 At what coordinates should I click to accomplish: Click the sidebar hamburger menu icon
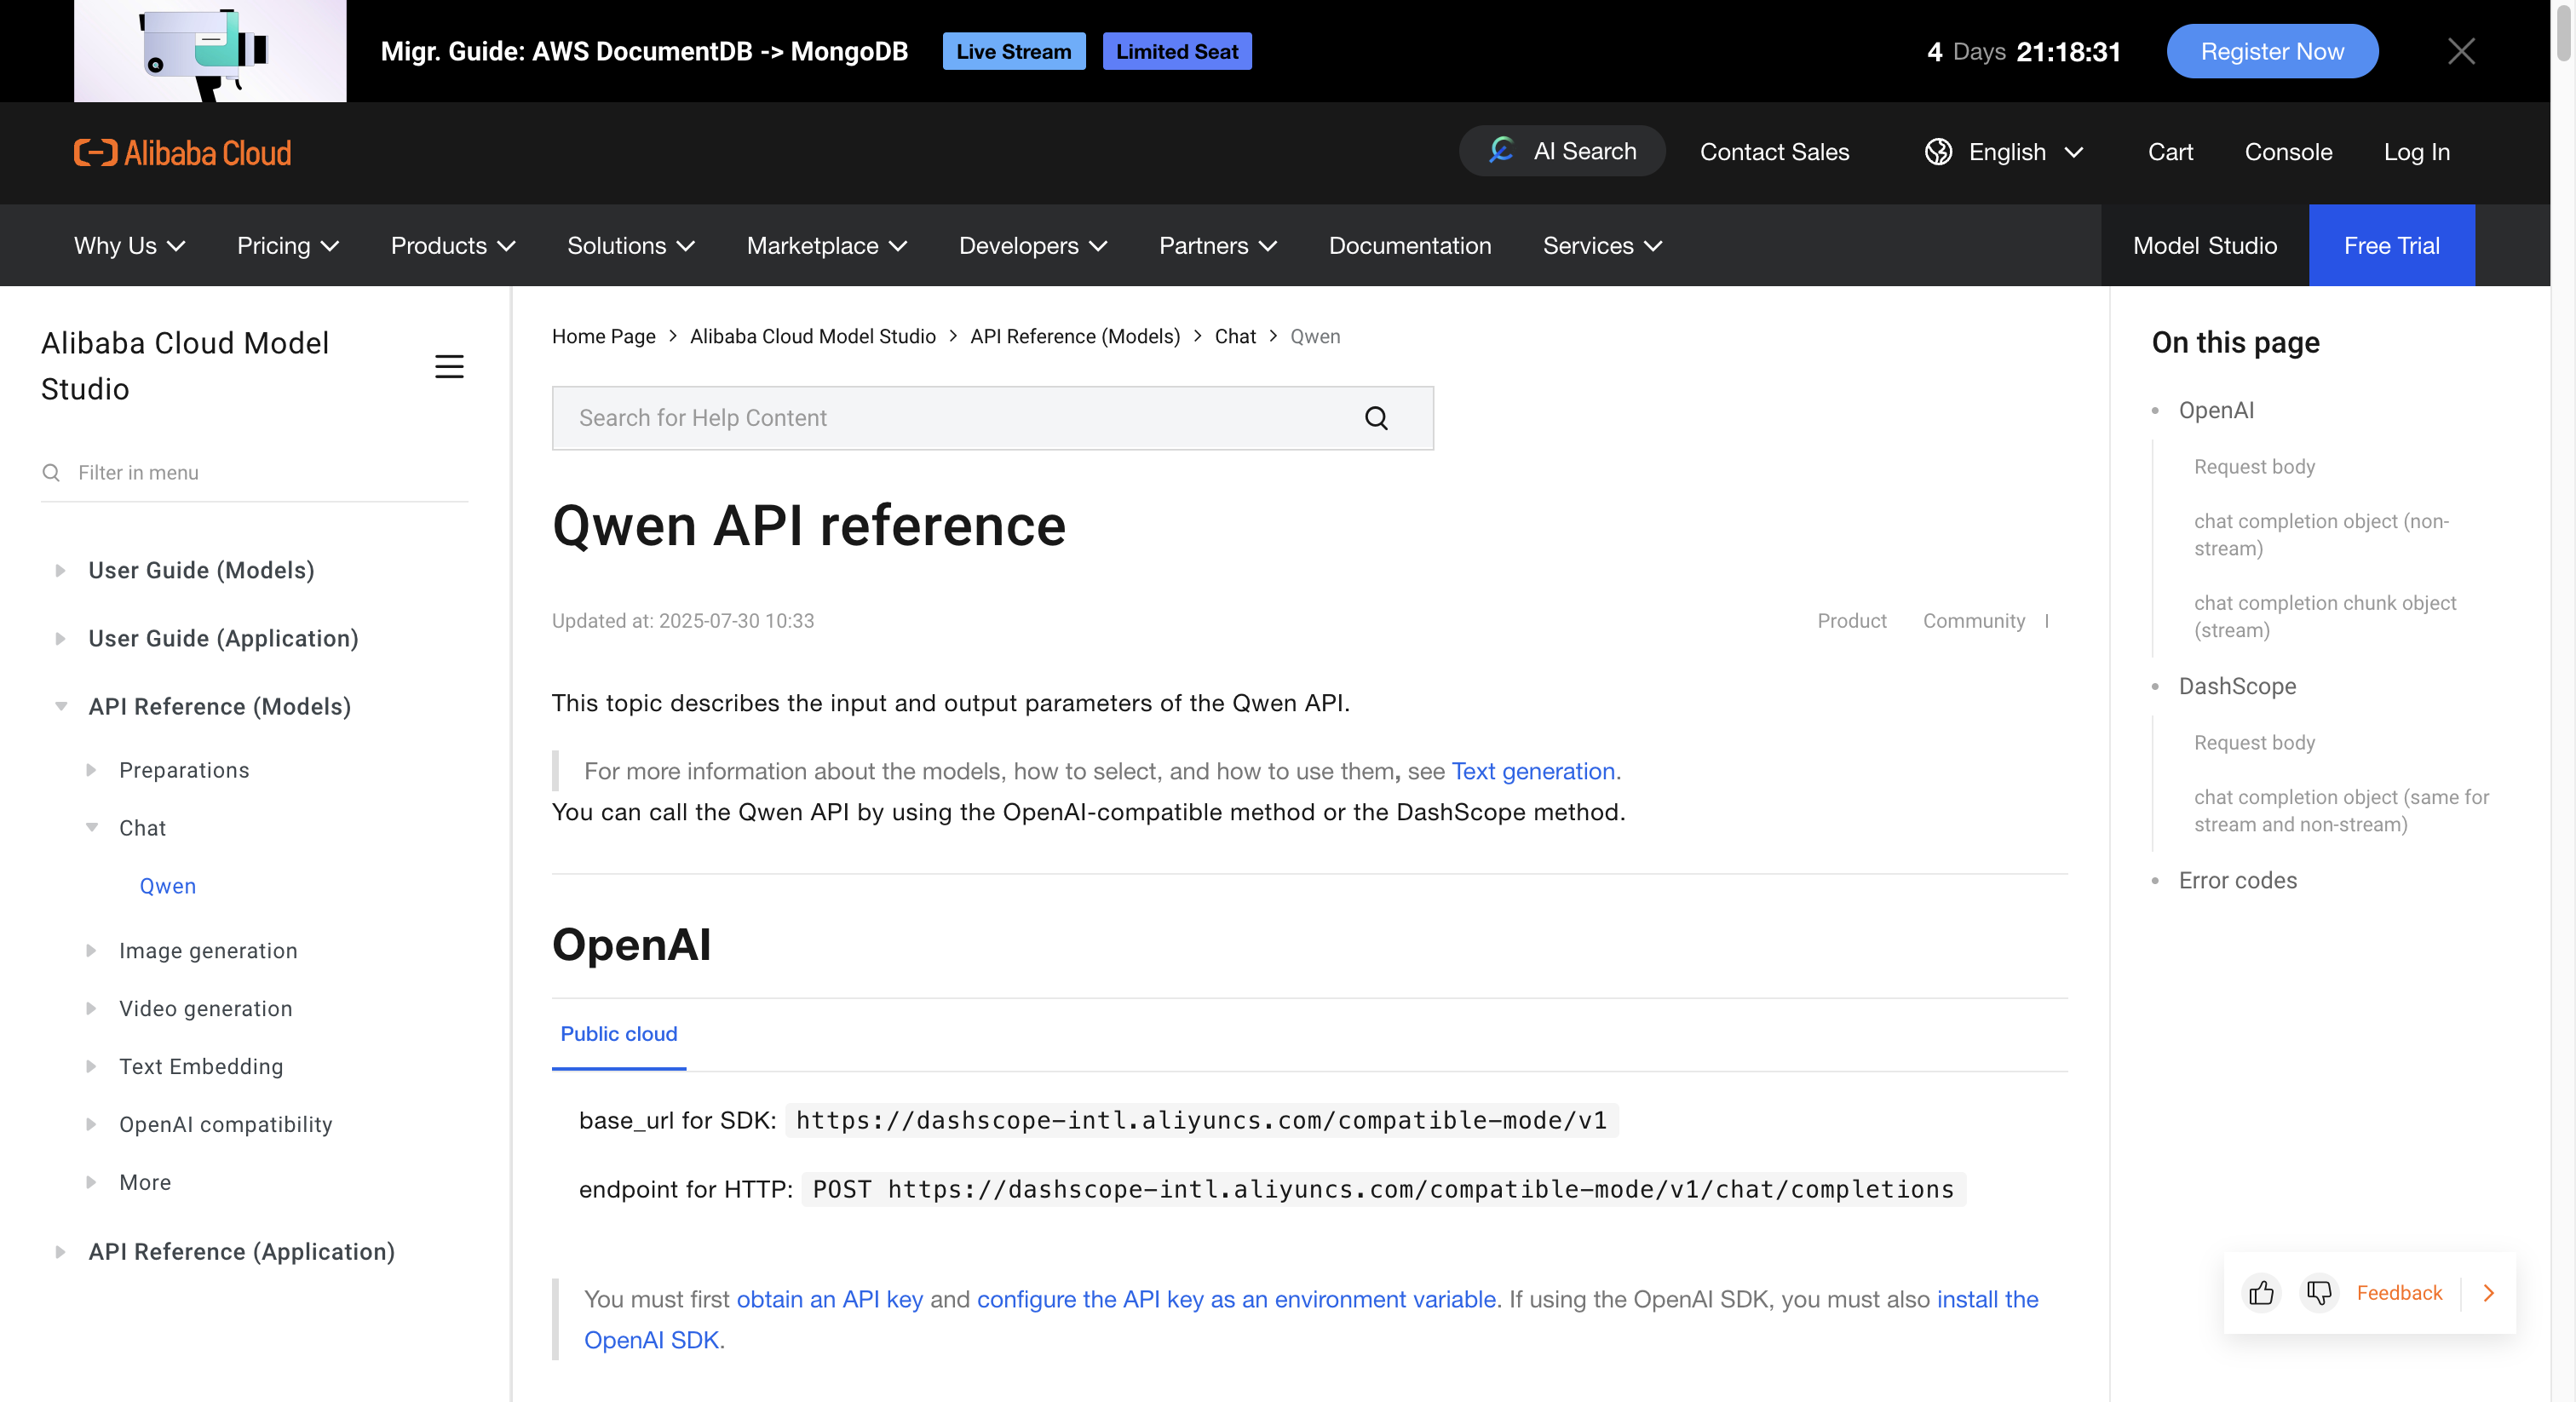pos(449,366)
